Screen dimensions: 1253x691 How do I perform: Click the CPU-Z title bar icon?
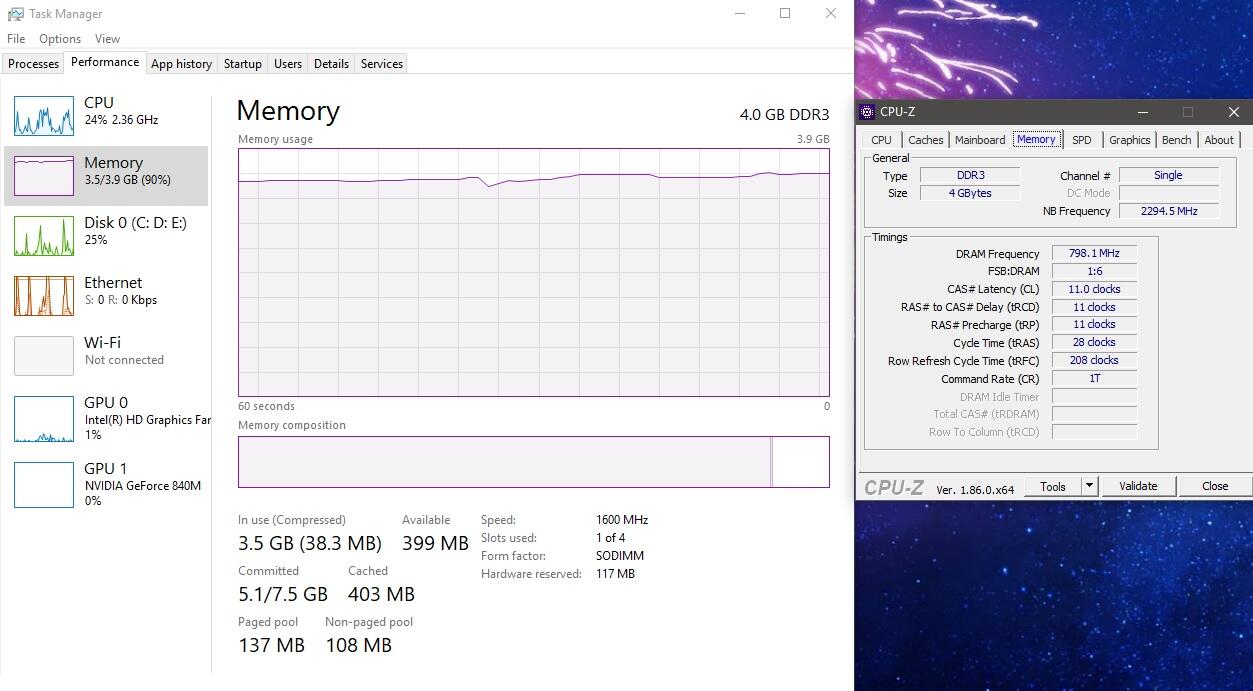point(867,112)
